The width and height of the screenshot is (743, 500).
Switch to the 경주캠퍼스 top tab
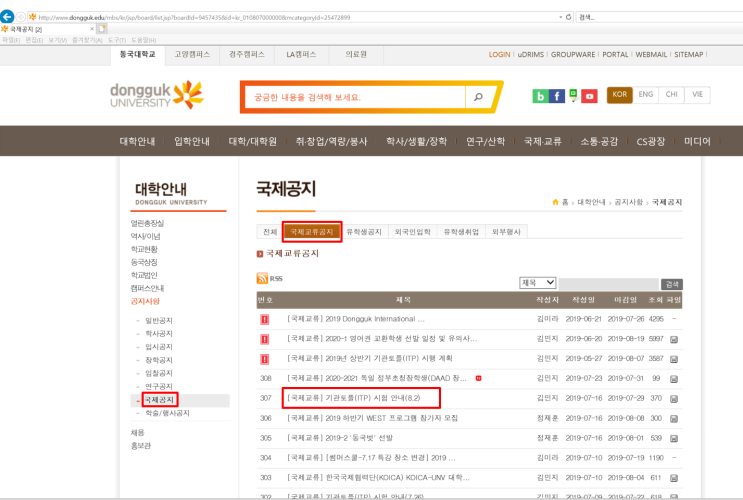pos(247,55)
